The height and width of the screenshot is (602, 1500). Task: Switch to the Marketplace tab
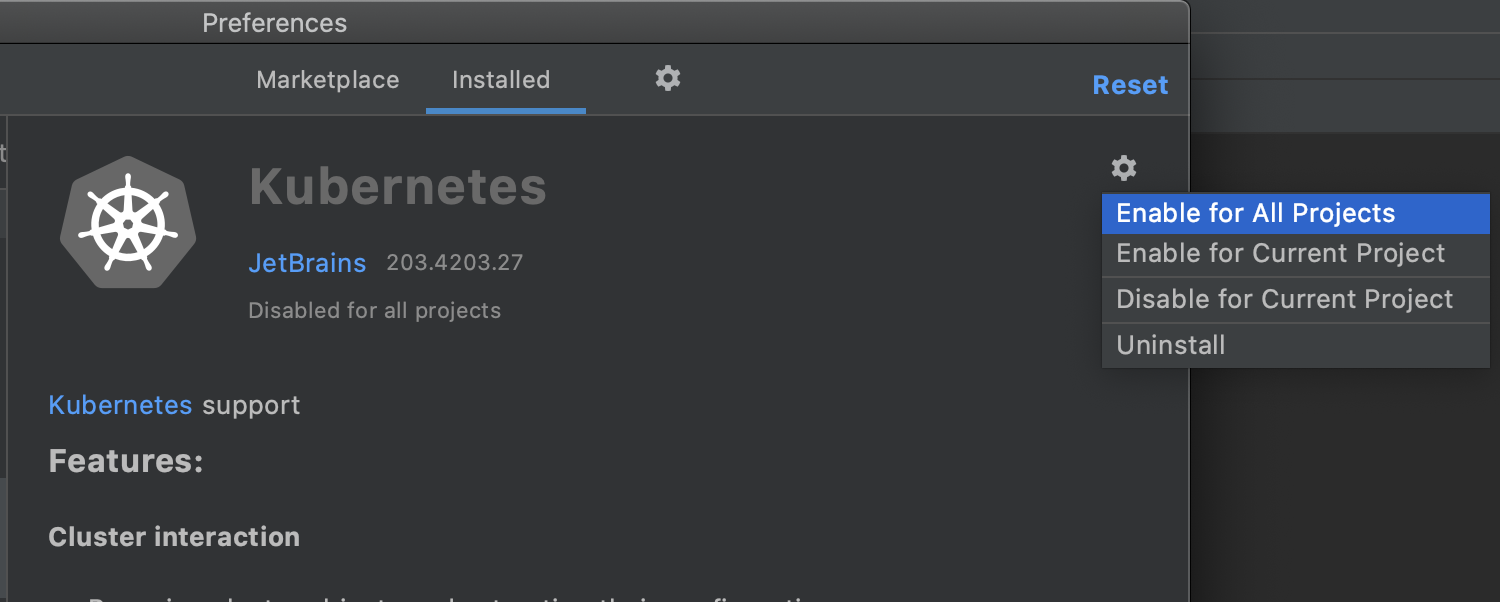(x=327, y=80)
